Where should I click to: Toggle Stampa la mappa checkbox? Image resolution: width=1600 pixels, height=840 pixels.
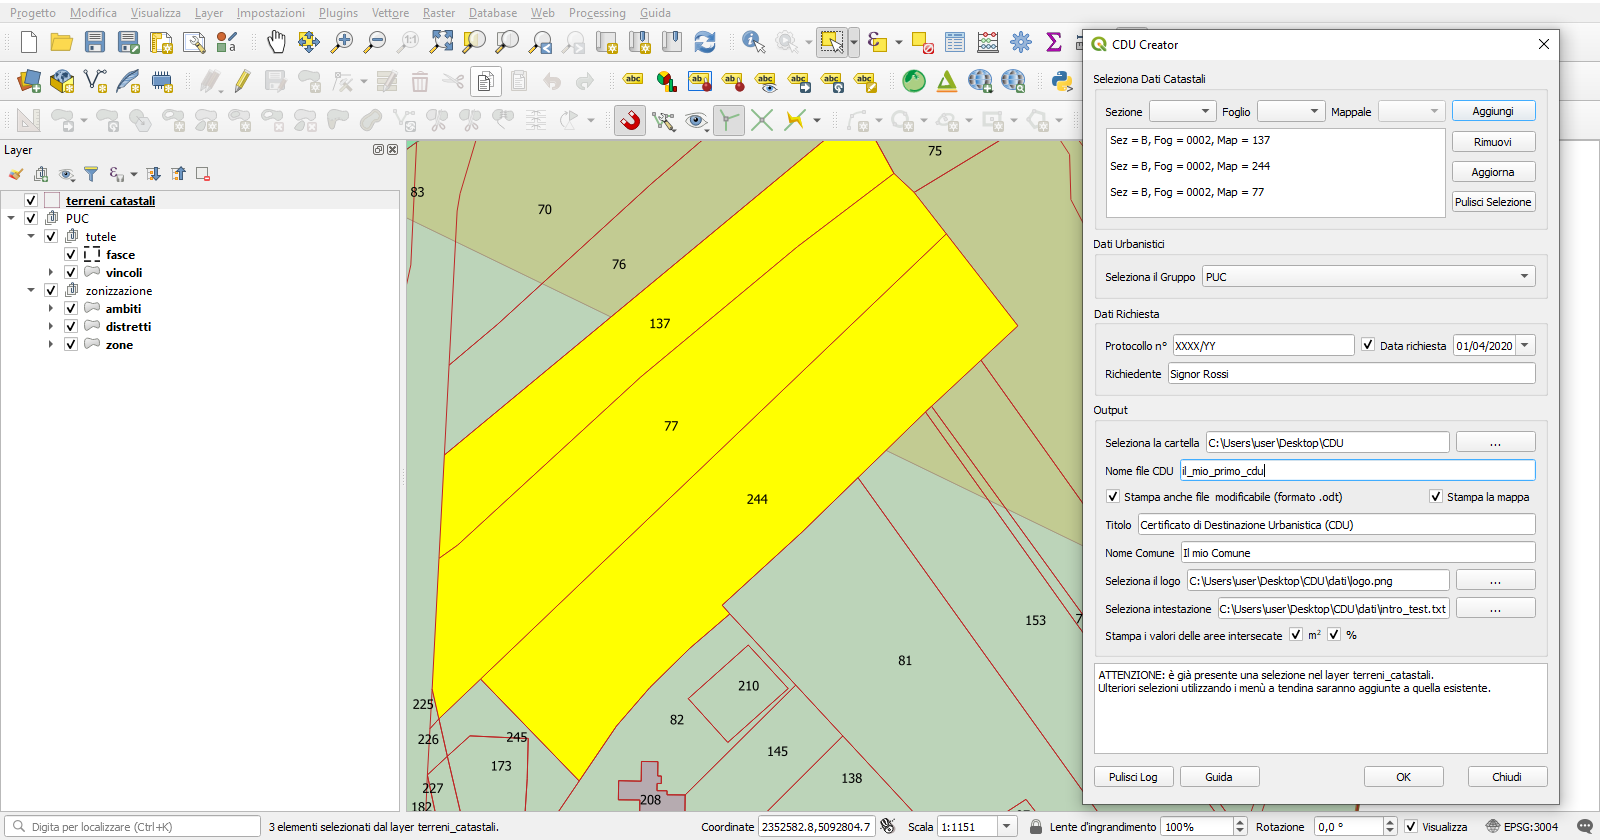click(x=1436, y=497)
